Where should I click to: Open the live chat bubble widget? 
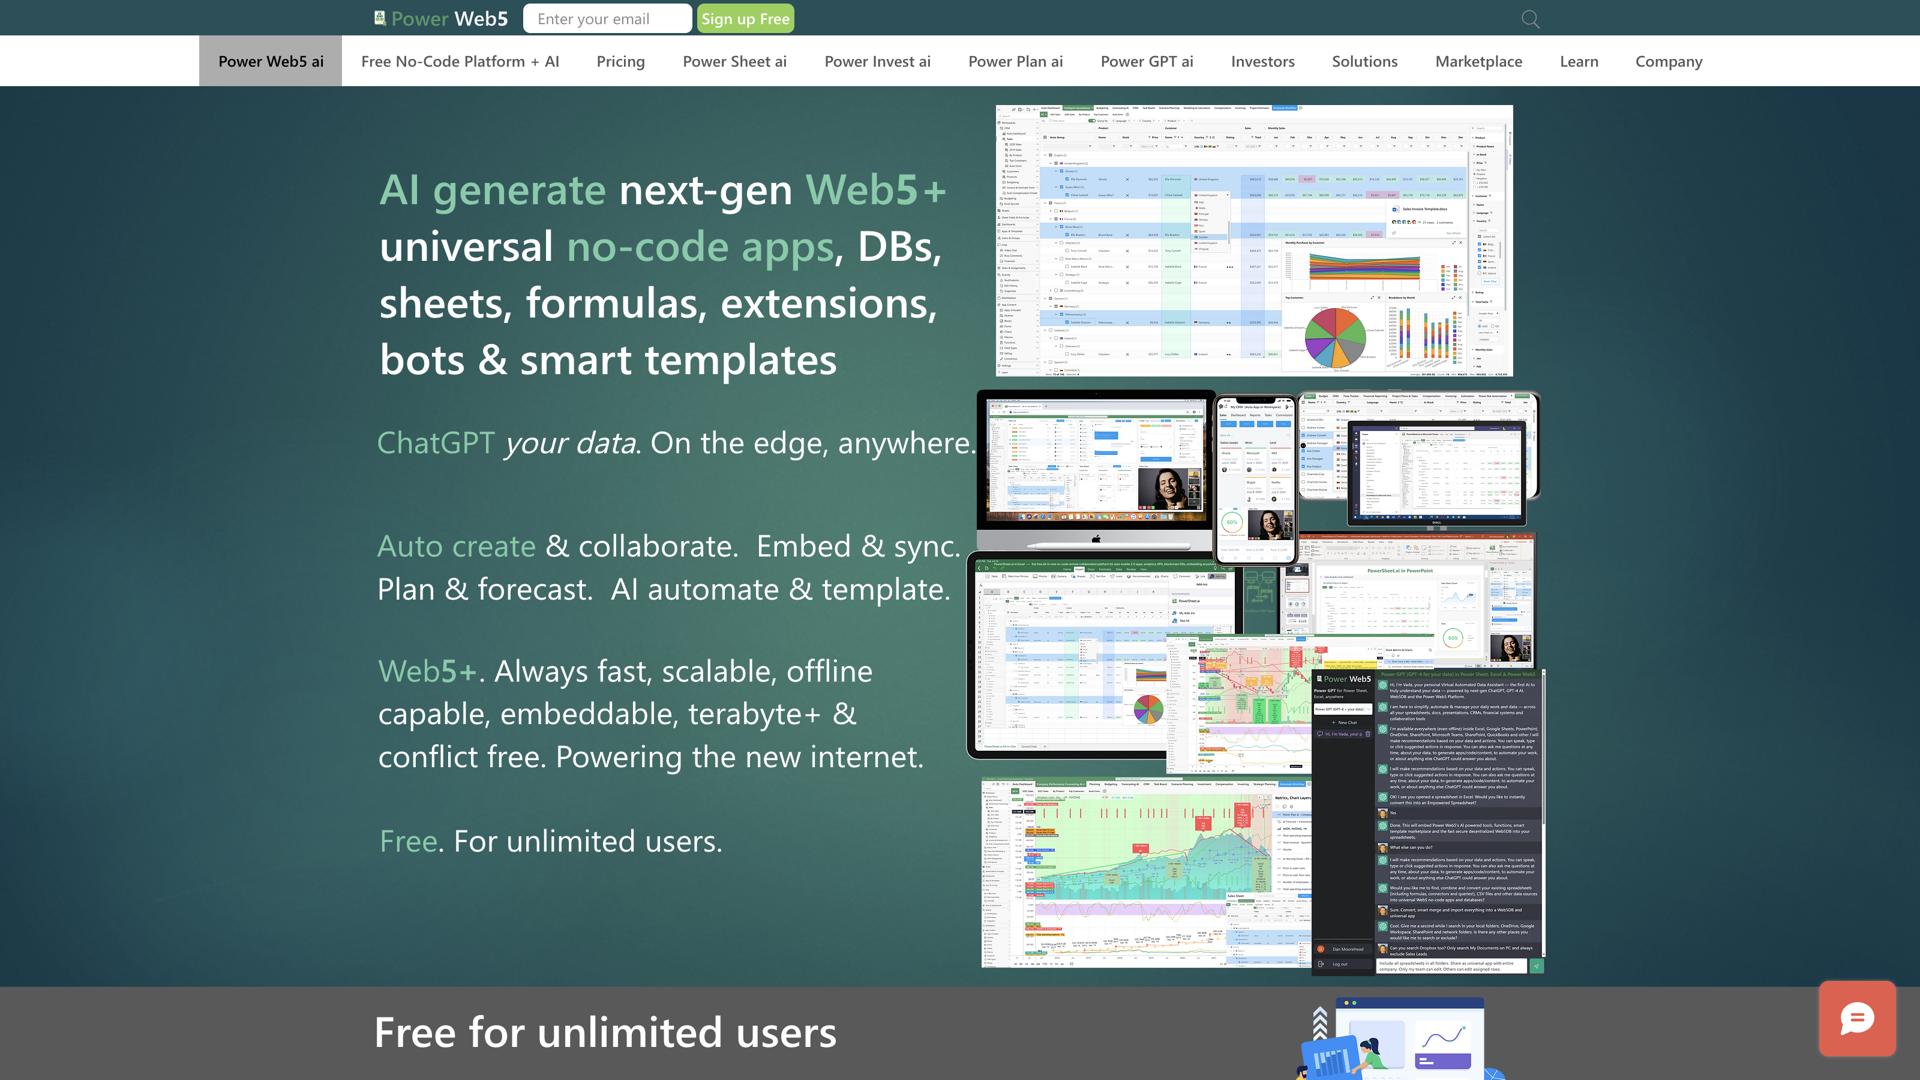pos(1857,1018)
